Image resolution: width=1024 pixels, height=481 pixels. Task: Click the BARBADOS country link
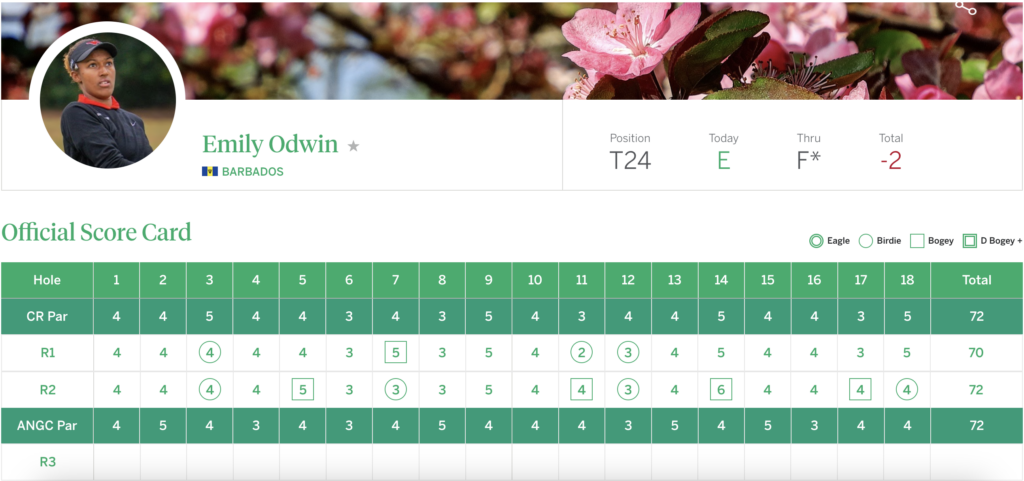(x=252, y=171)
